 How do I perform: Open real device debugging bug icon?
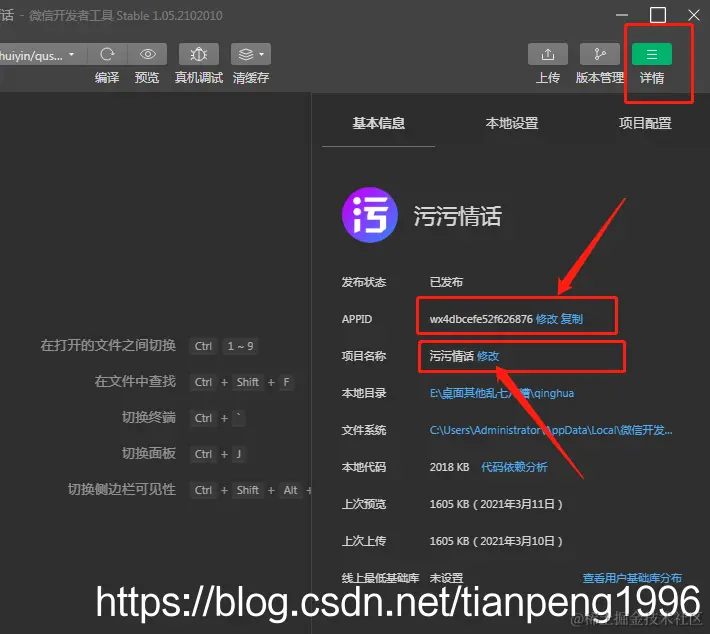[x=199, y=54]
